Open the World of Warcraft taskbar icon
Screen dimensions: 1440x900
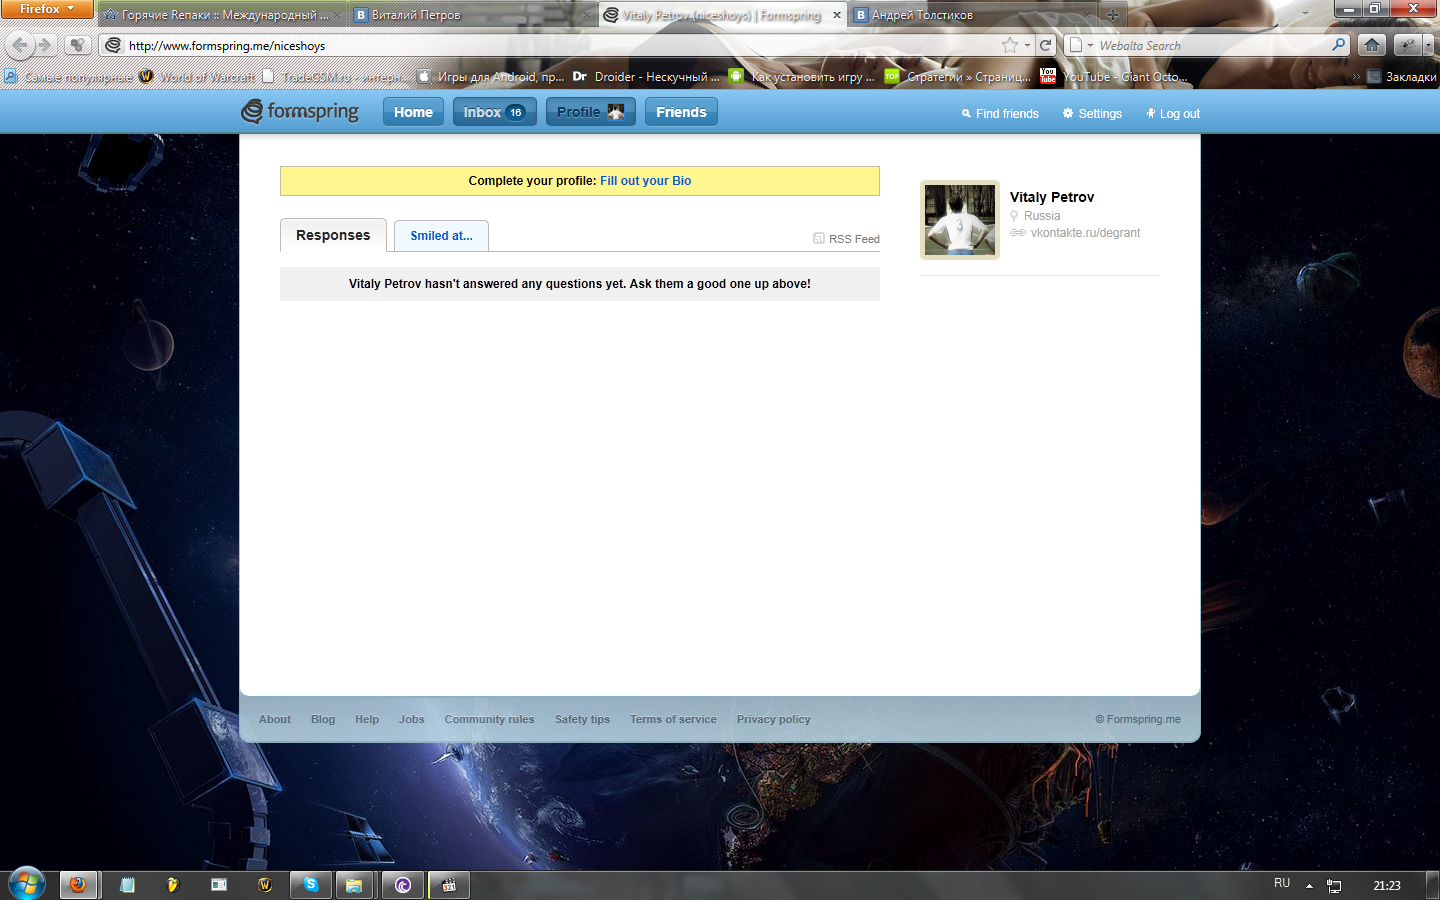265,885
